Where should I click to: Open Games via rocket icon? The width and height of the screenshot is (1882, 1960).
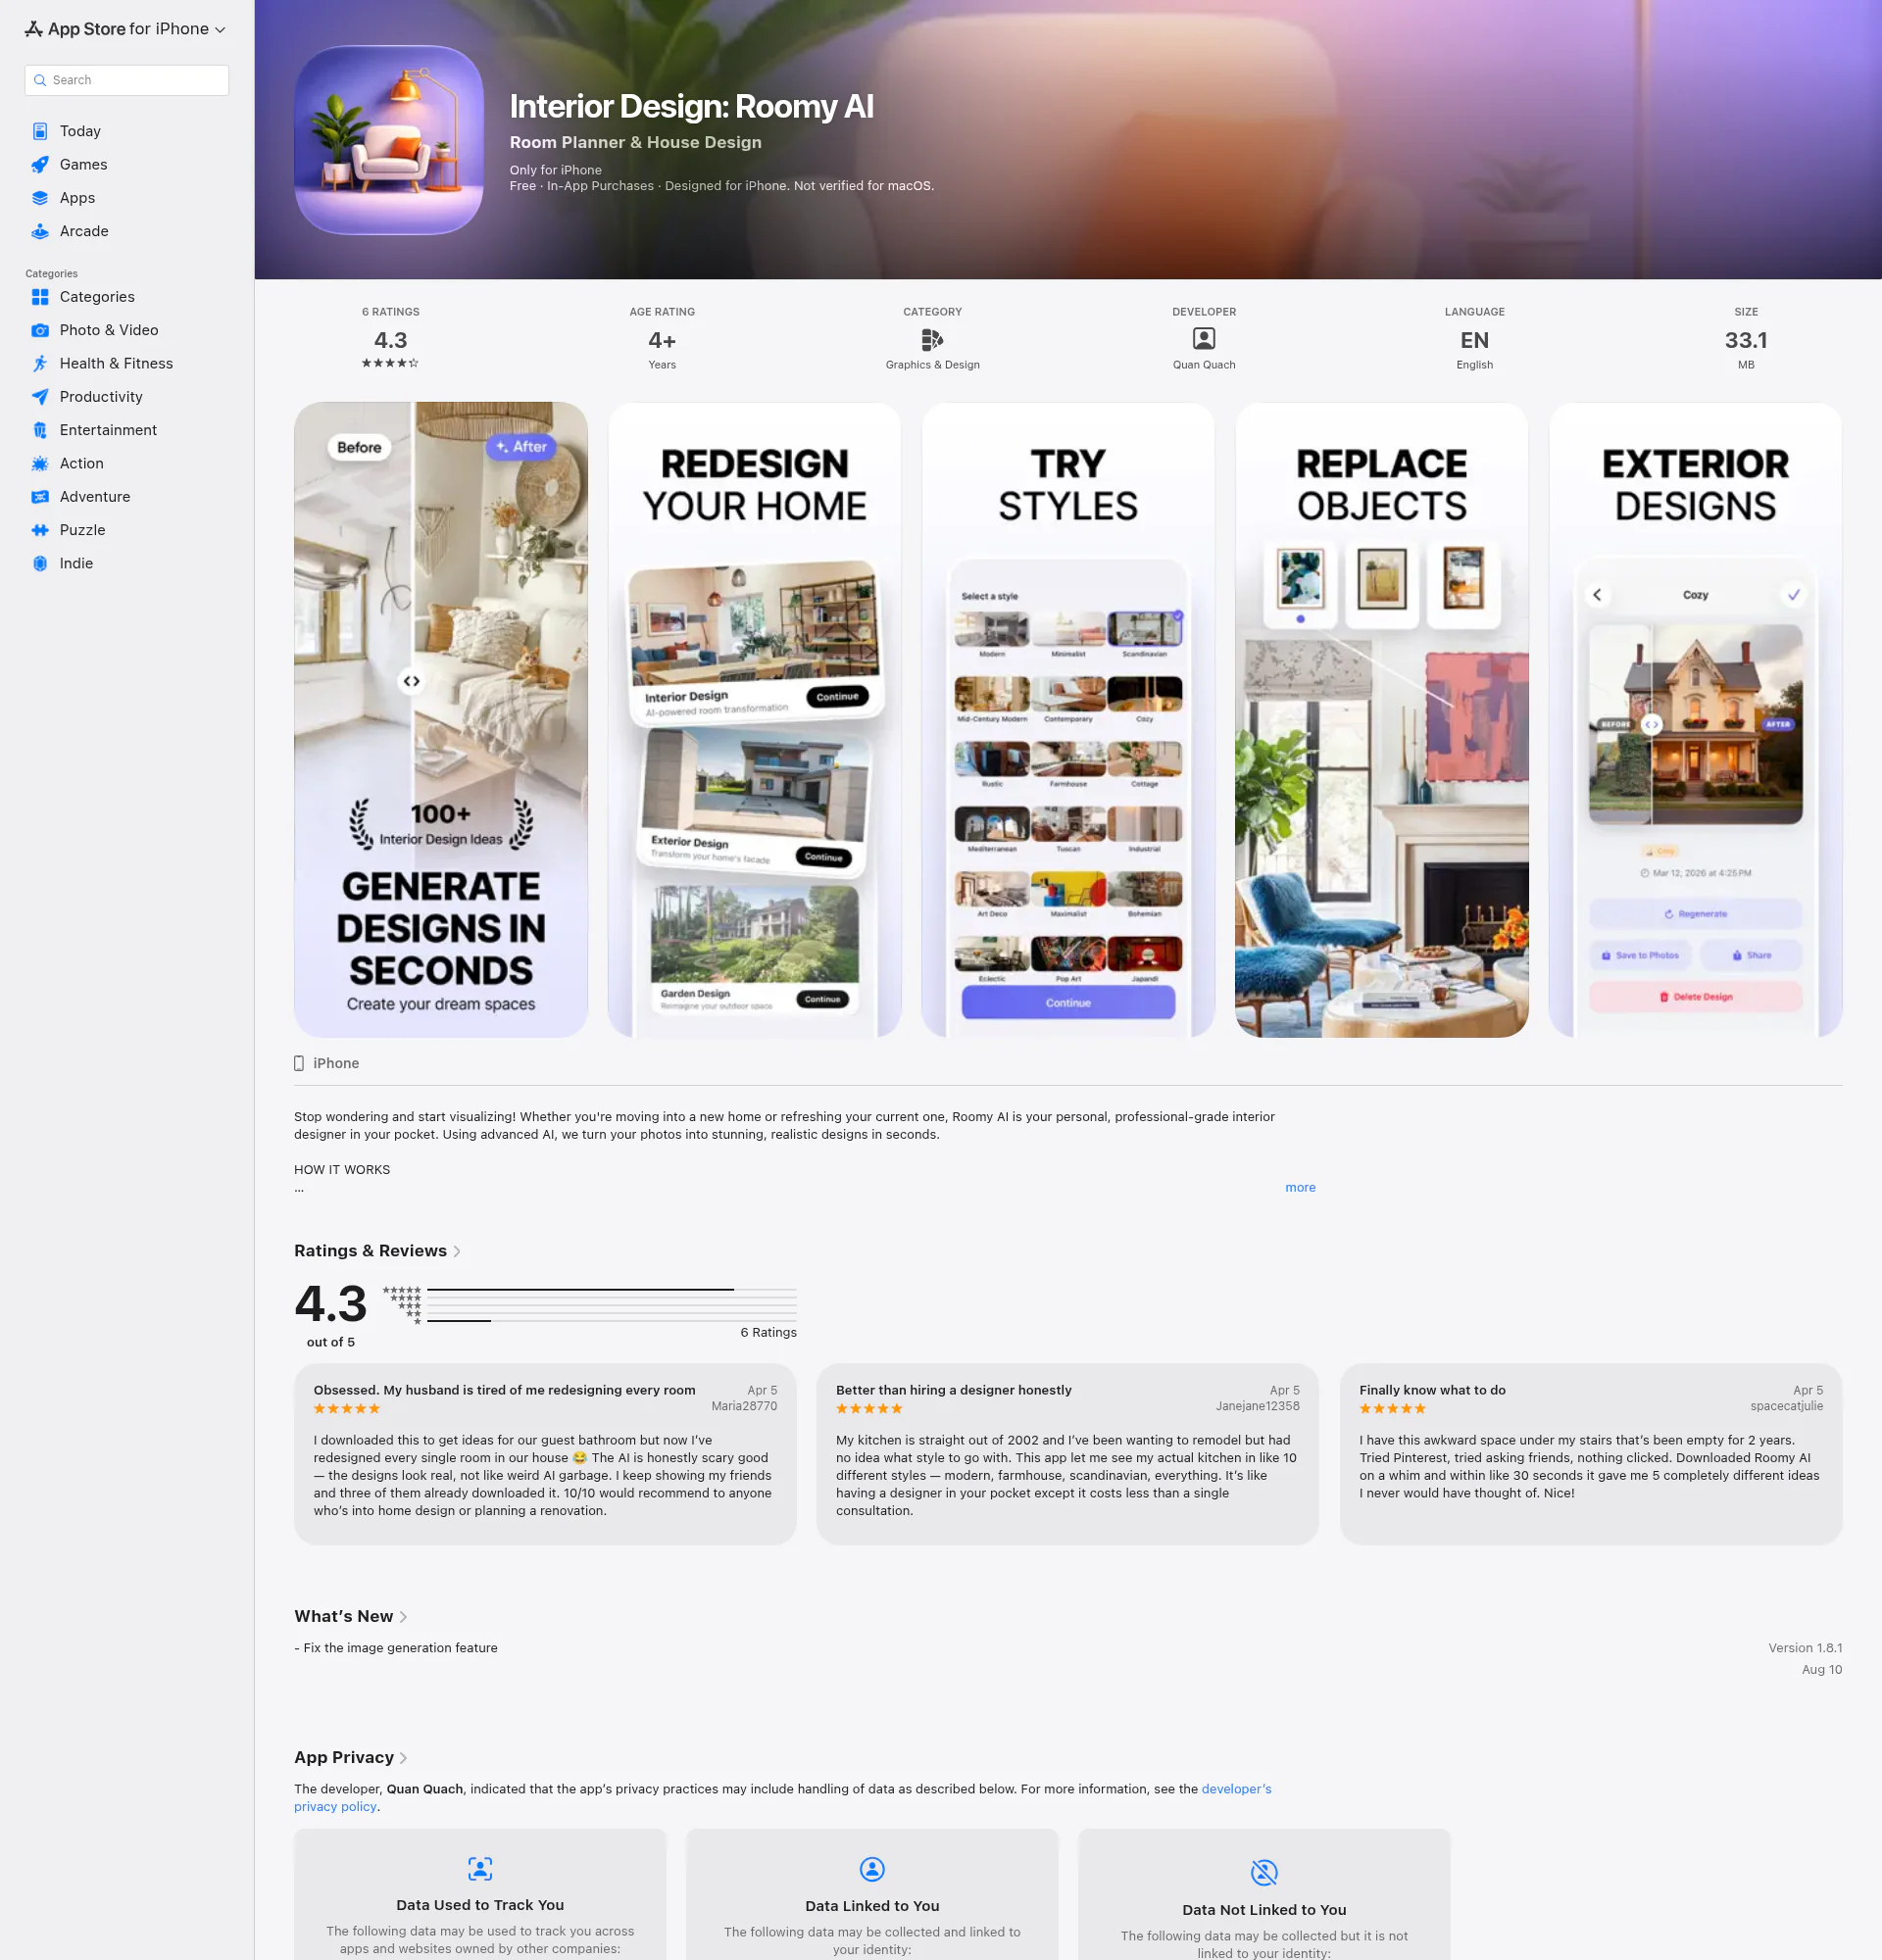click(x=40, y=164)
